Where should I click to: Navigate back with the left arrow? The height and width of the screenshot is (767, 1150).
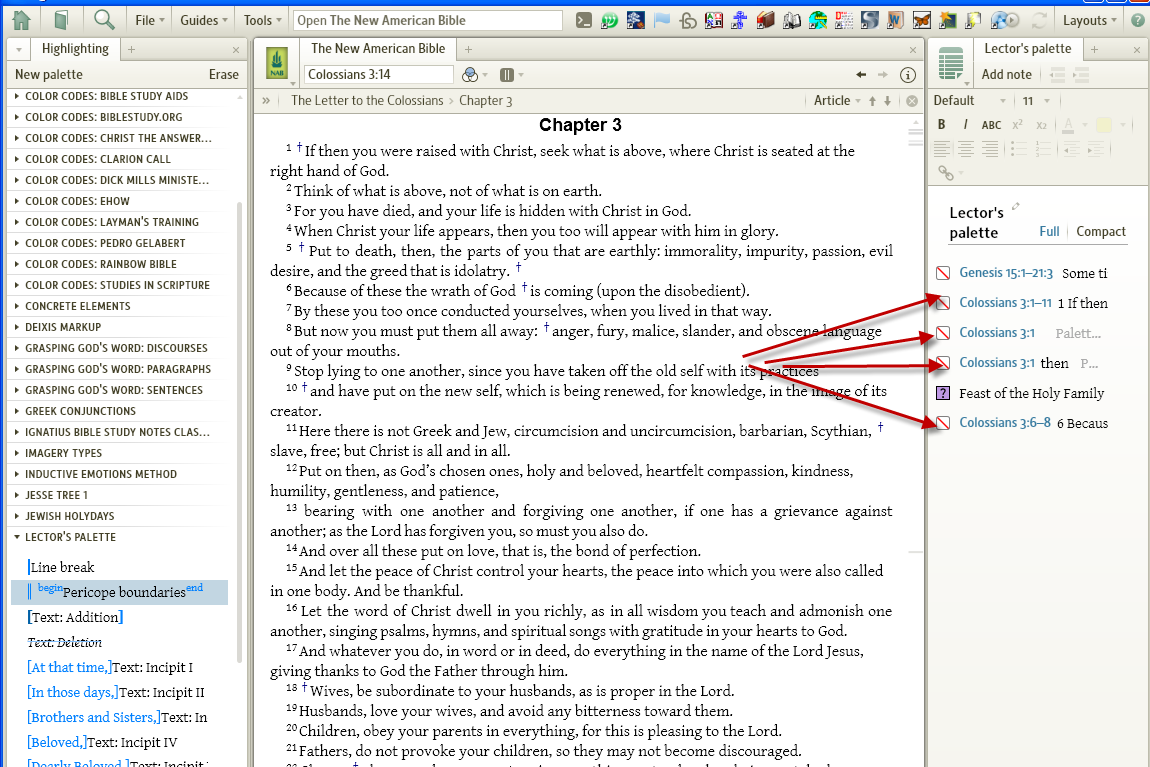click(861, 75)
